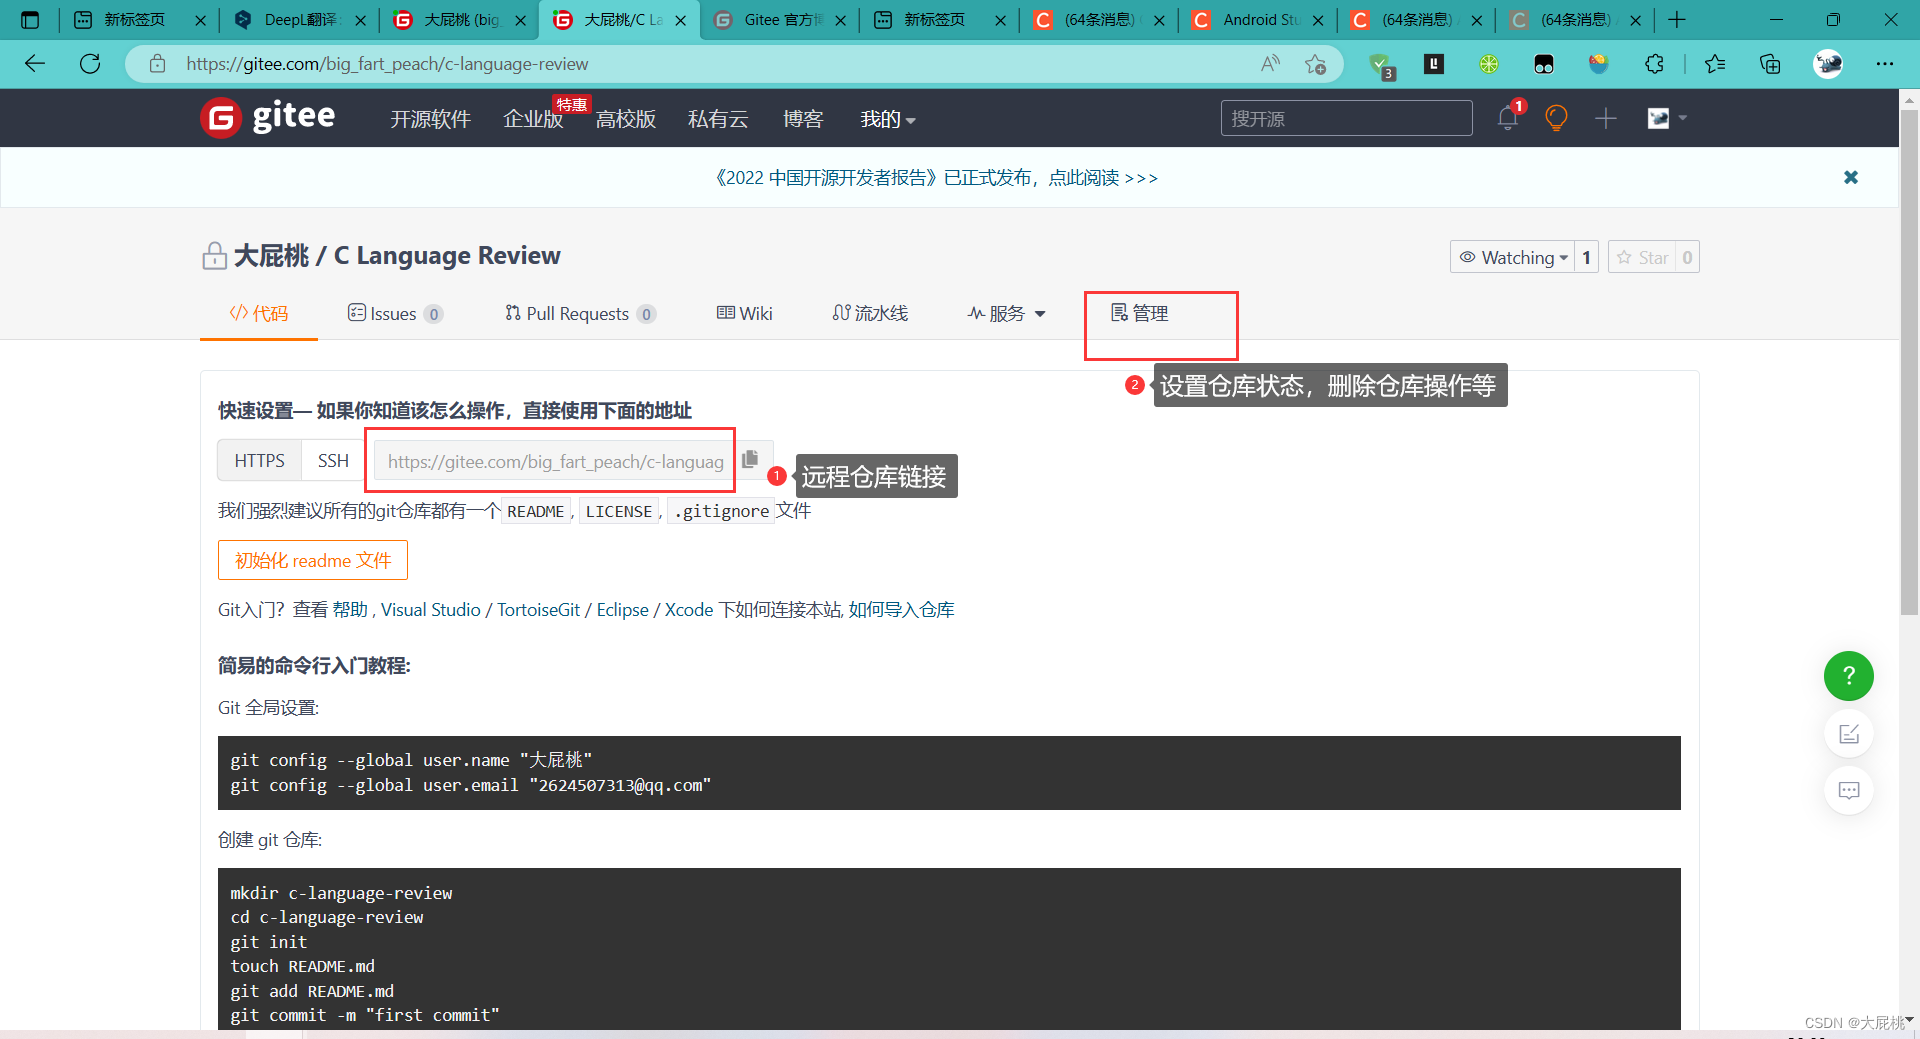This screenshot has height=1039, width=1920.
Task: Click 初始化 readme 文件 button
Action: pos(313,560)
